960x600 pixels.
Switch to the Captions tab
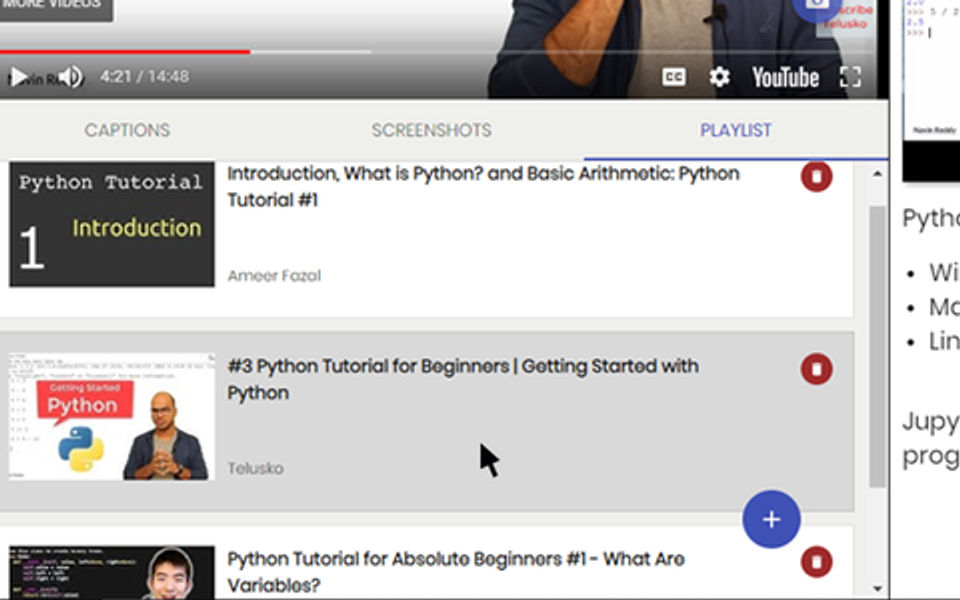tap(127, 130)
